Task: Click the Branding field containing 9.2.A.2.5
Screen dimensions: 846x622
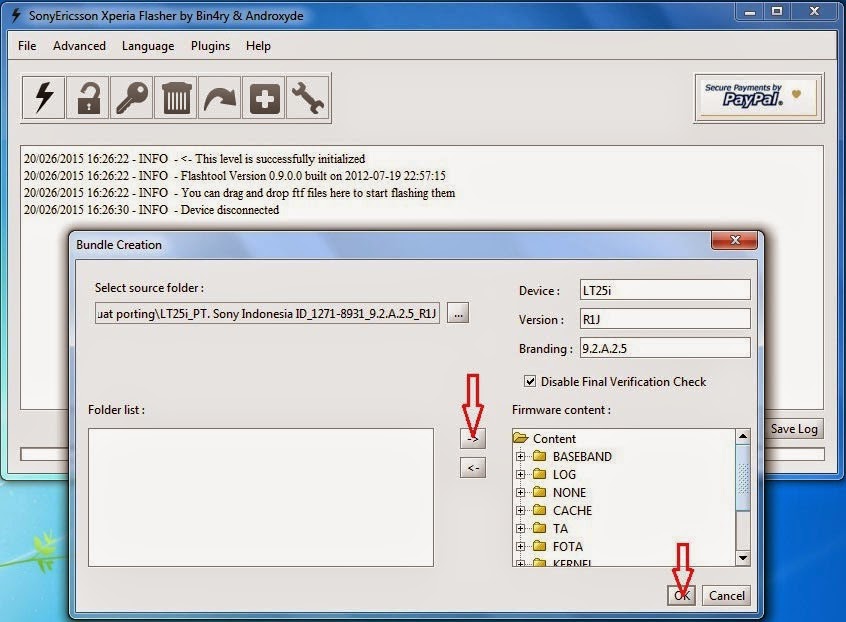Action: click(665, 348)
